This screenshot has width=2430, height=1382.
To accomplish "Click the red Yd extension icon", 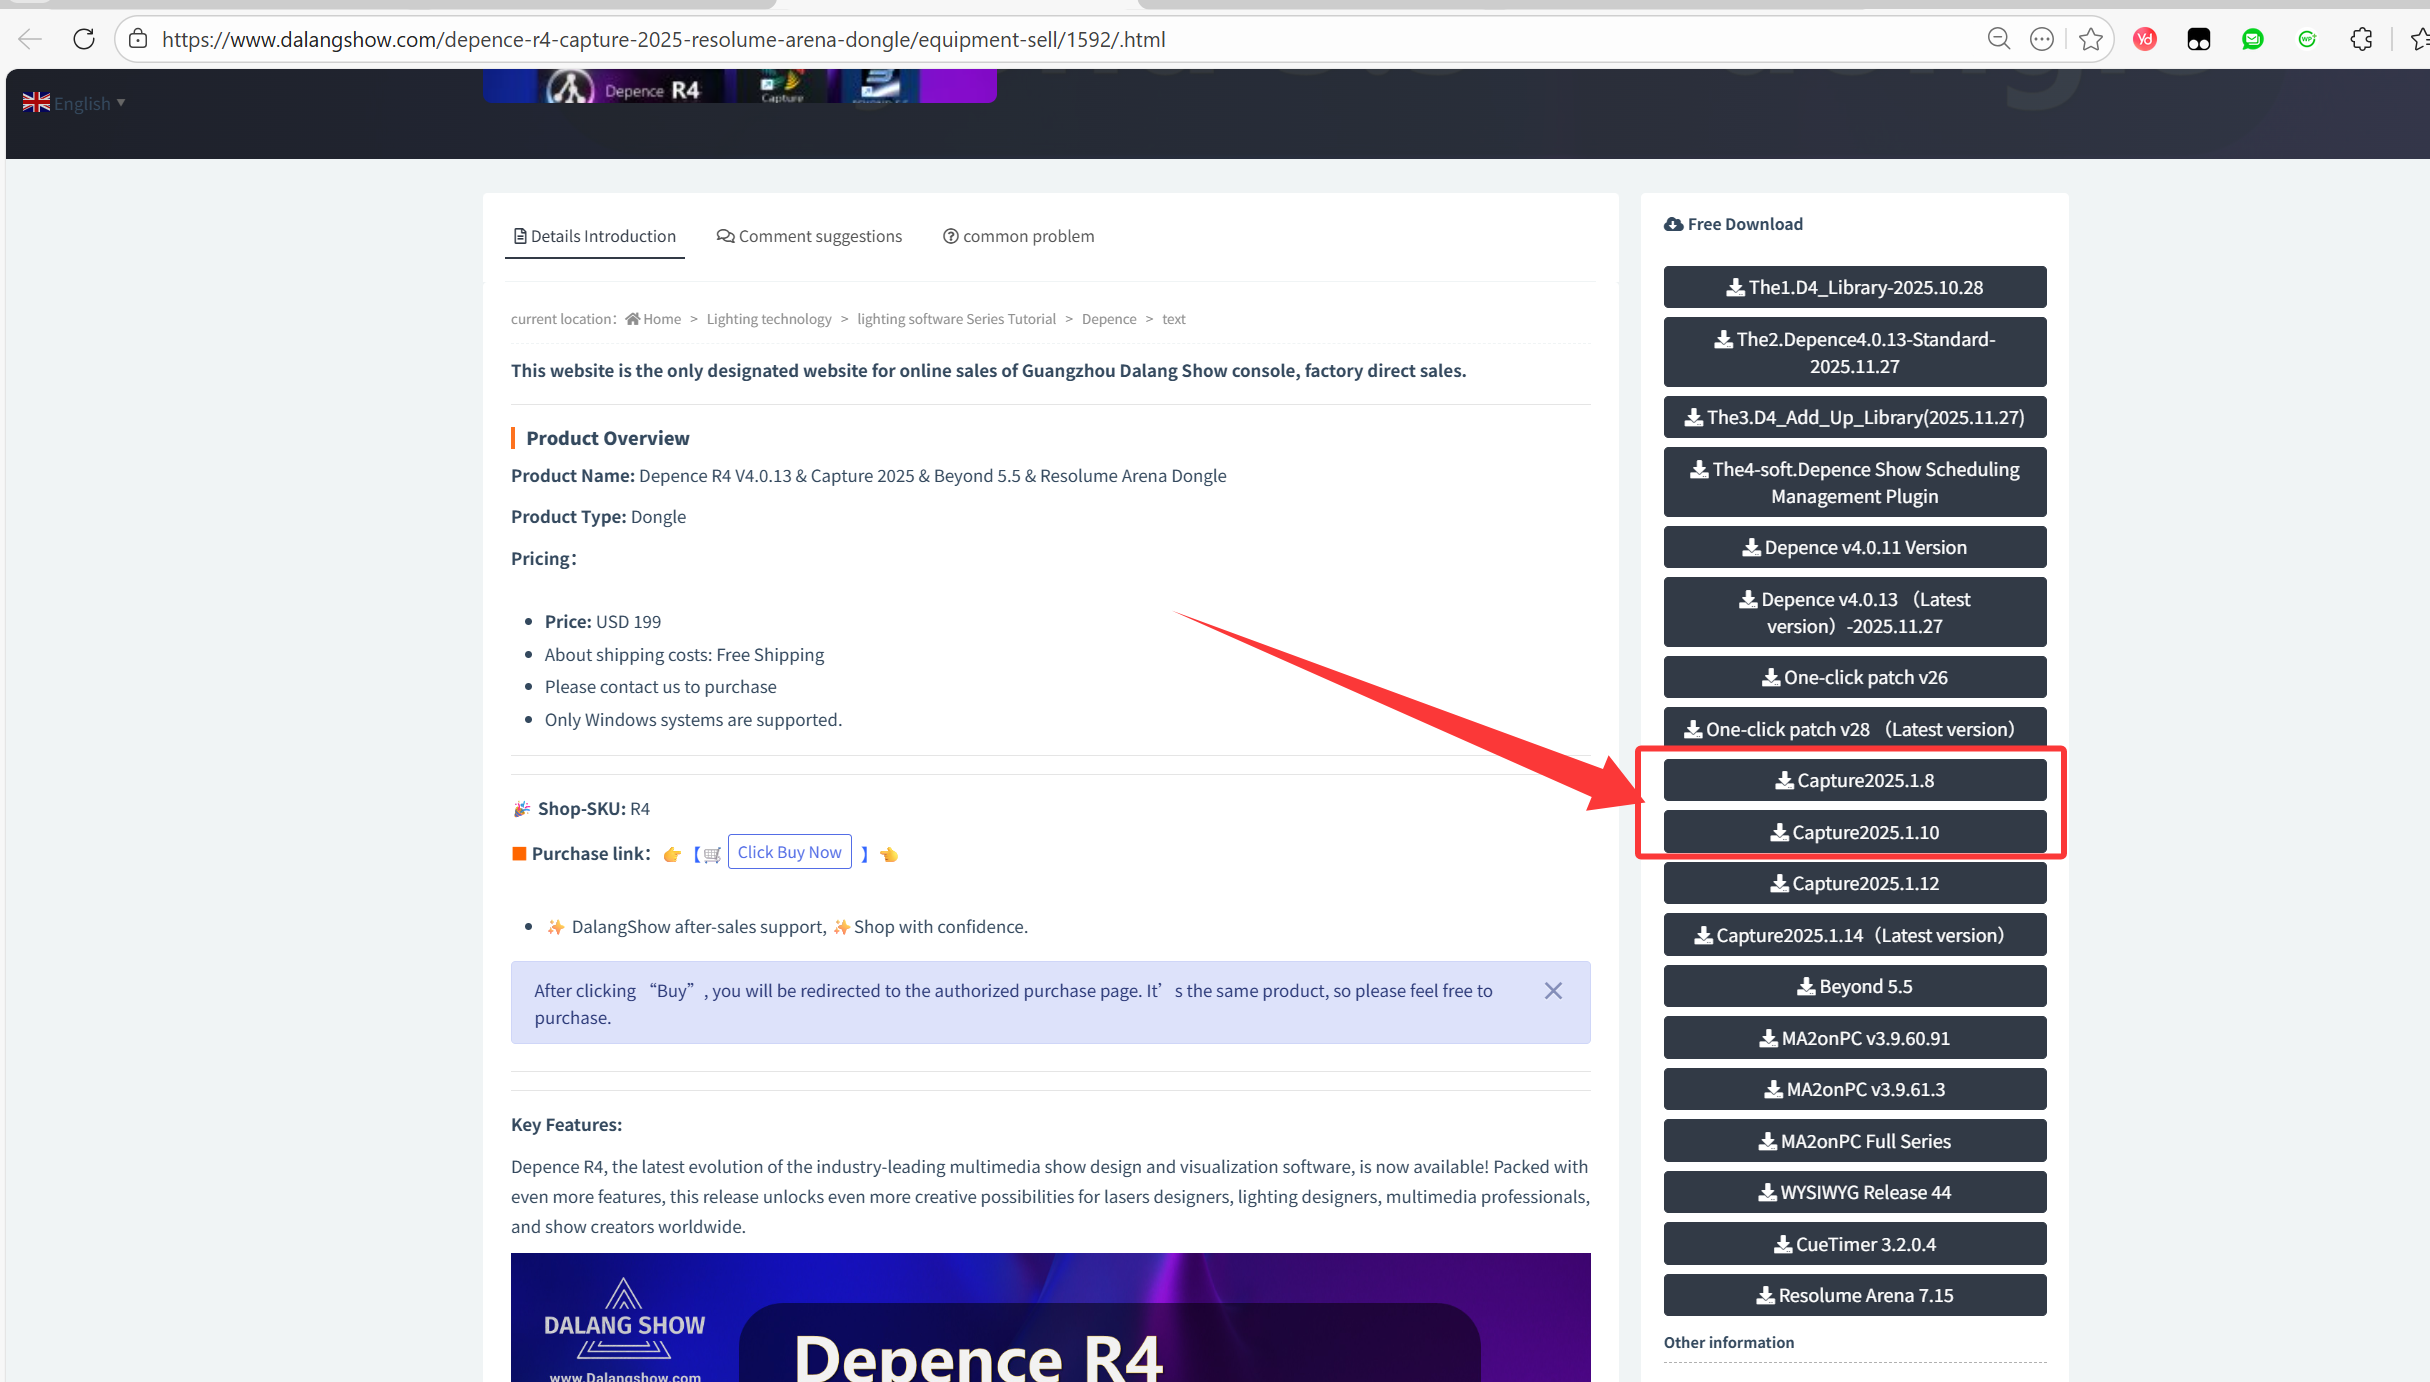I will coord(2144,39).
